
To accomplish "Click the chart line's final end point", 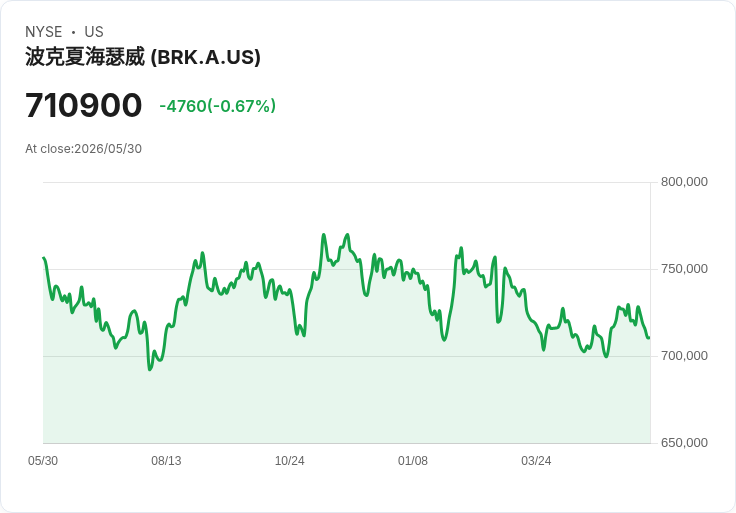I will tap(649, 337).
